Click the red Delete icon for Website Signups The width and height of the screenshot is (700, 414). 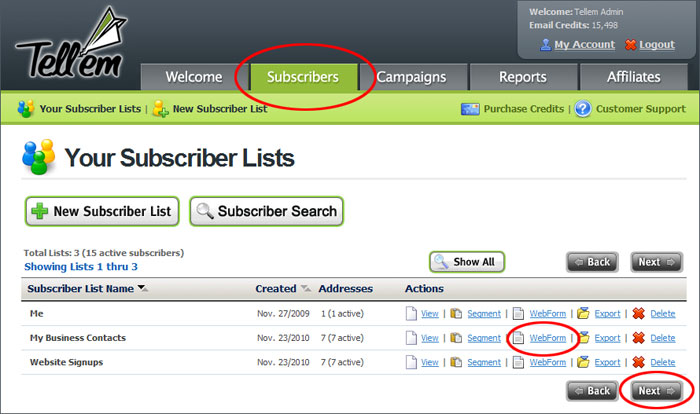[638, 362]
